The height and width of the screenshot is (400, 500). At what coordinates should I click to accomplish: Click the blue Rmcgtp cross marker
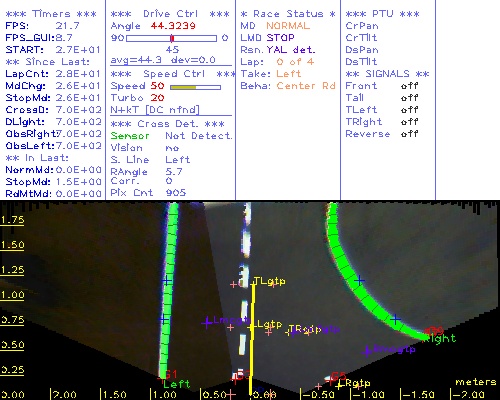367,351
